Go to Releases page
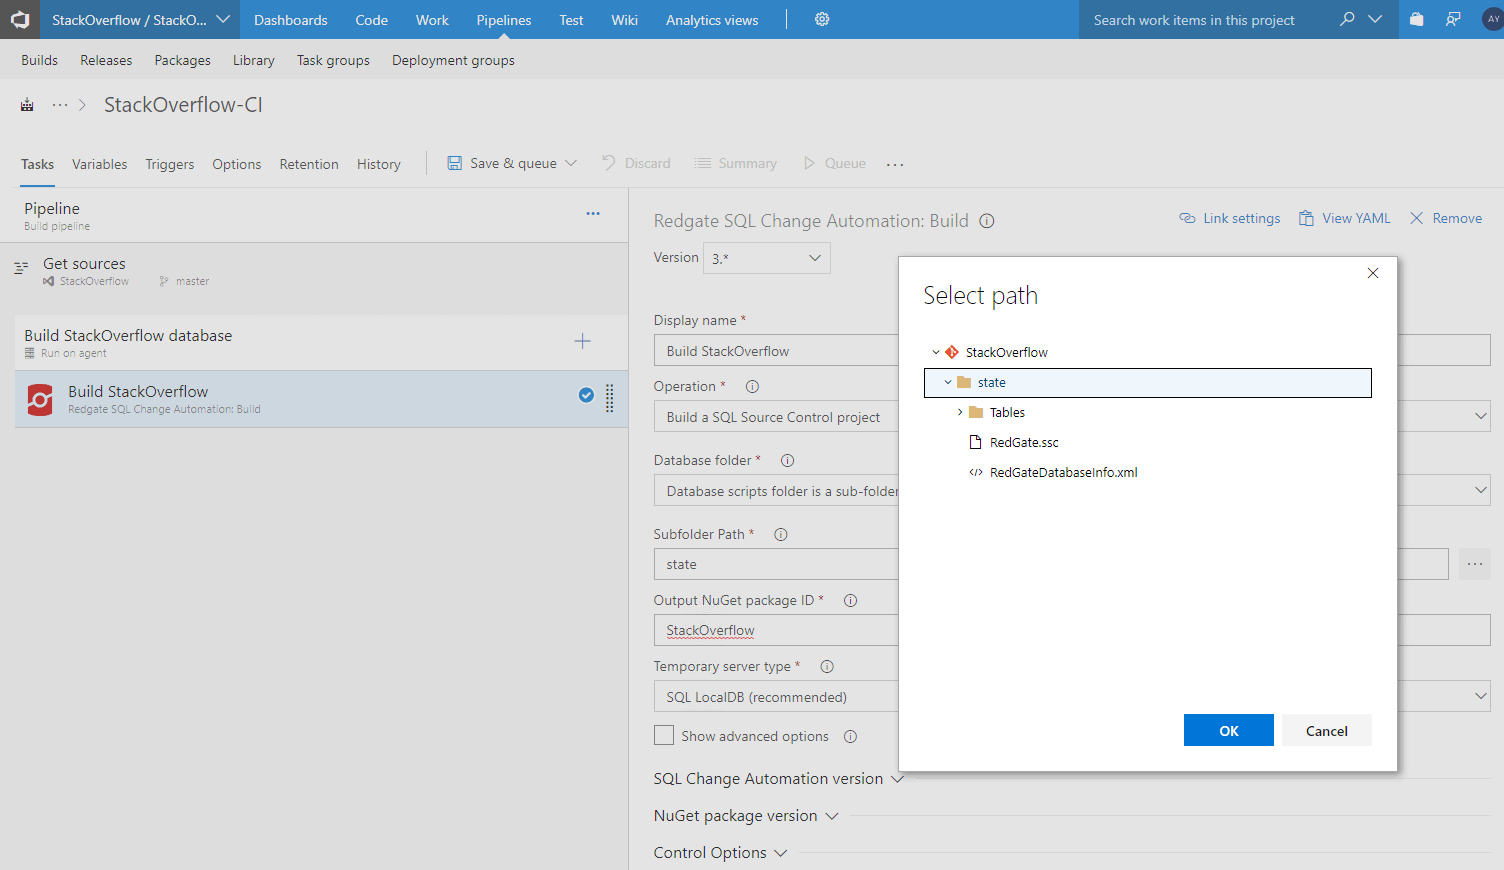 106,60
